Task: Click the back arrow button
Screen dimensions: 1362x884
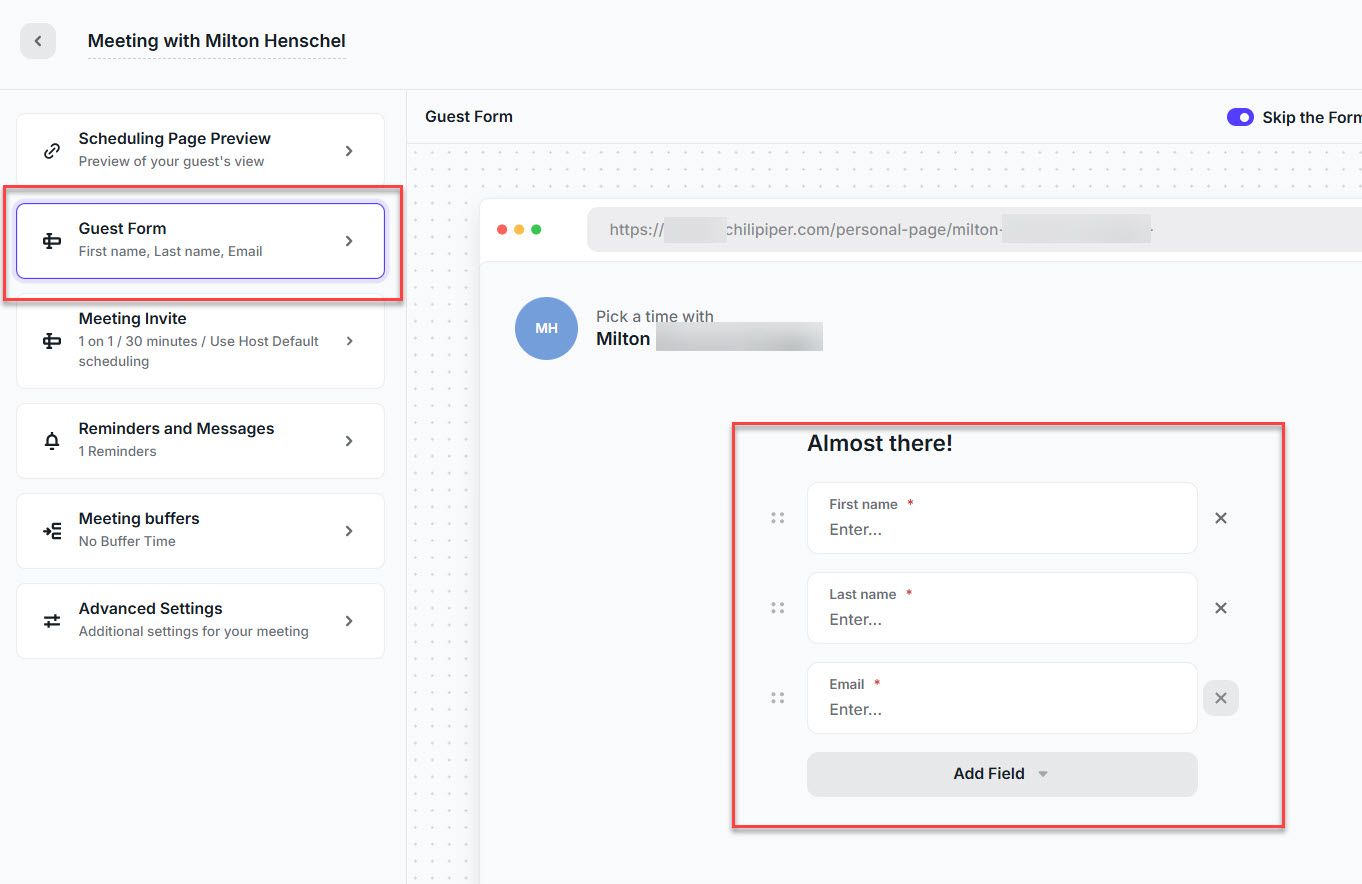Action: (x=38, y=41)
